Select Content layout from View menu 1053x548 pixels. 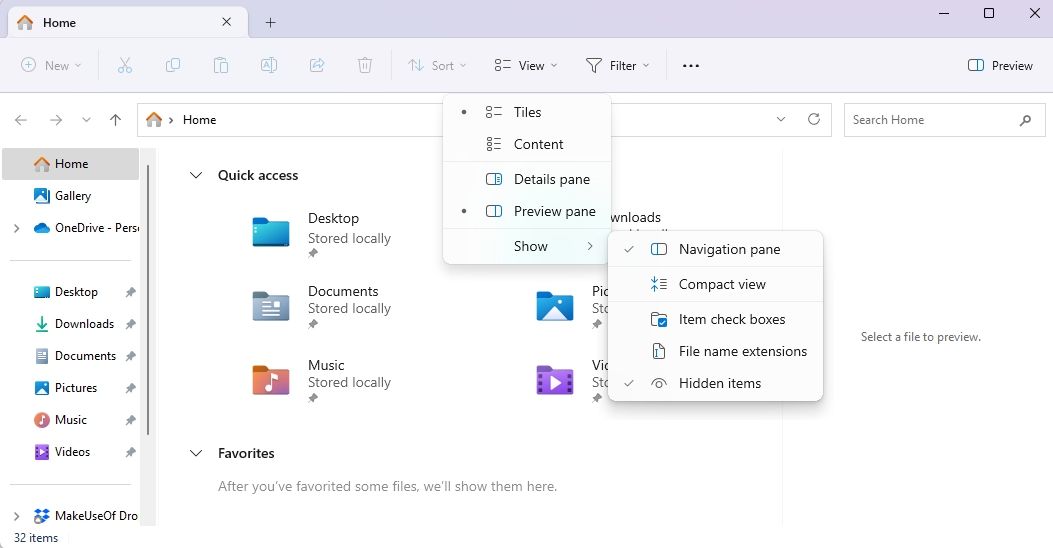pos(538,145)
